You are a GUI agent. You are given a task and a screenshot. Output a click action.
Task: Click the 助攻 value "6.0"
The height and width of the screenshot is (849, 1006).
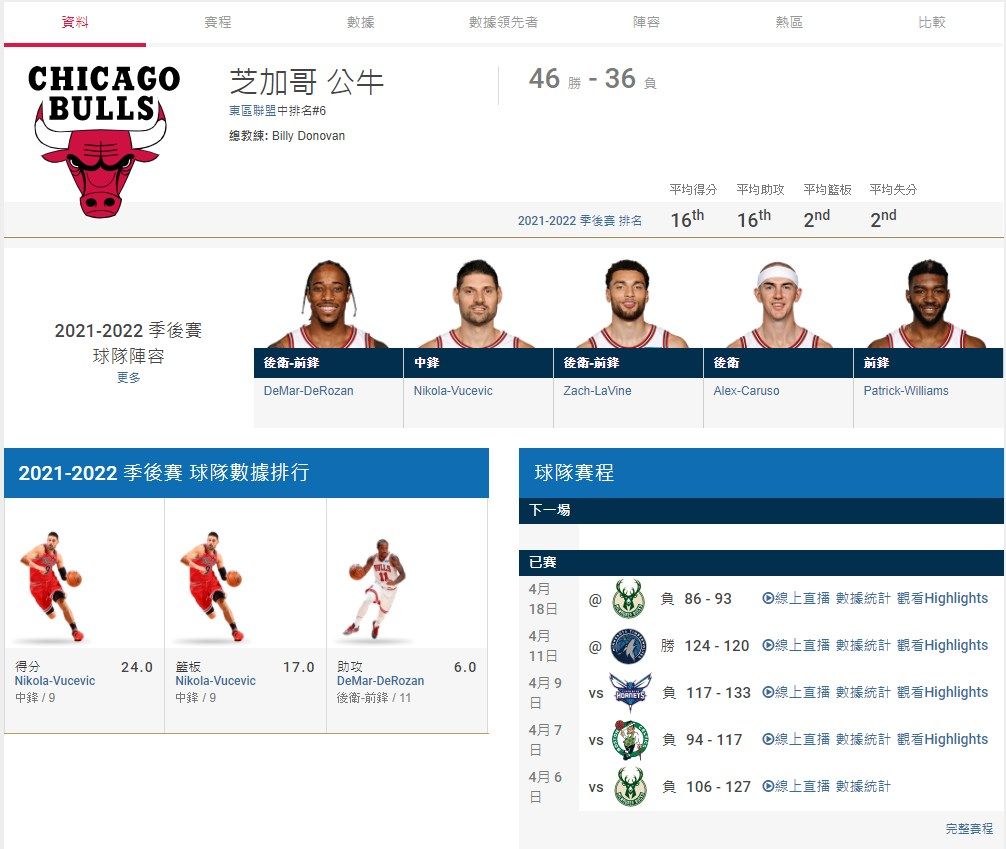point(465,667)
